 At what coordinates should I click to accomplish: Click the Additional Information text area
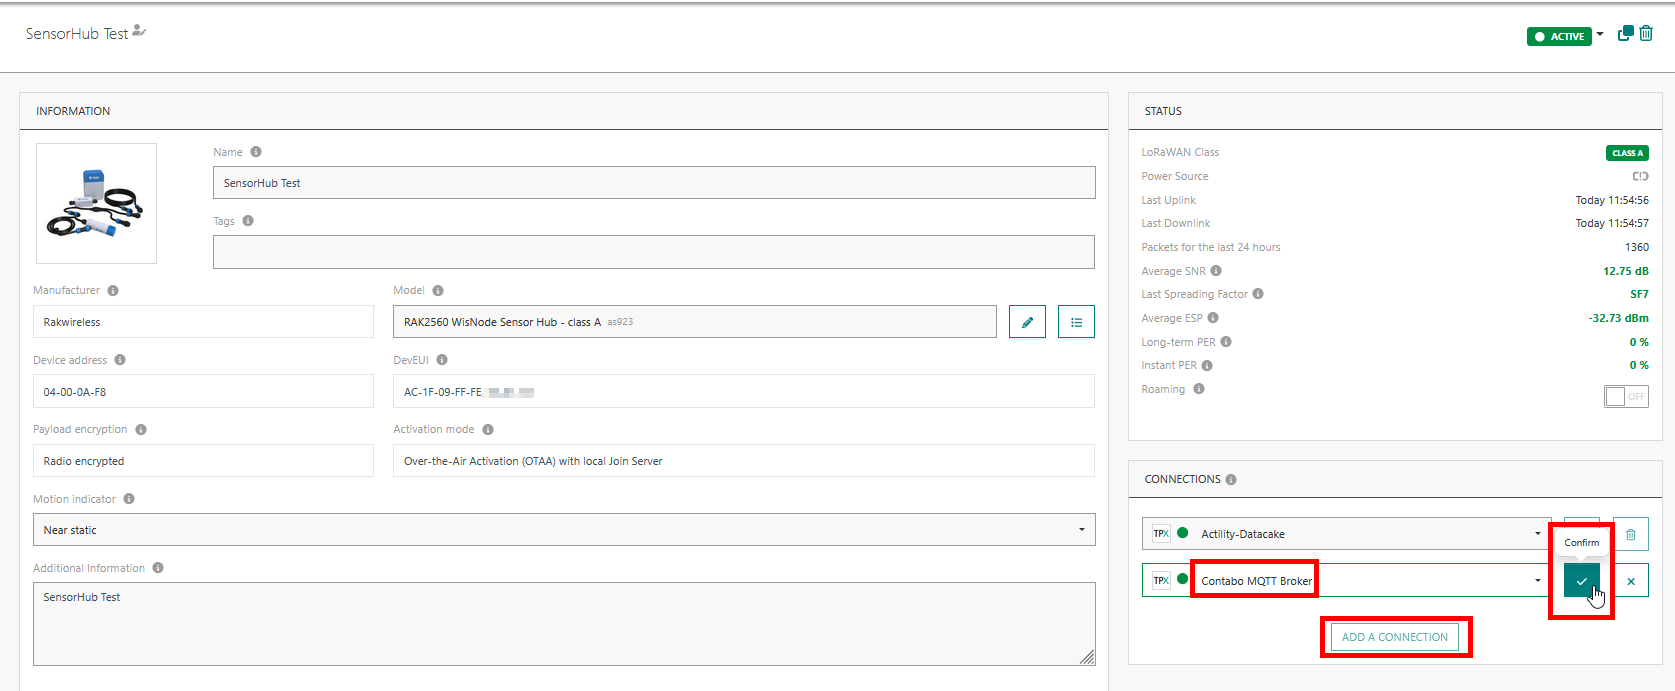point(564,624)
